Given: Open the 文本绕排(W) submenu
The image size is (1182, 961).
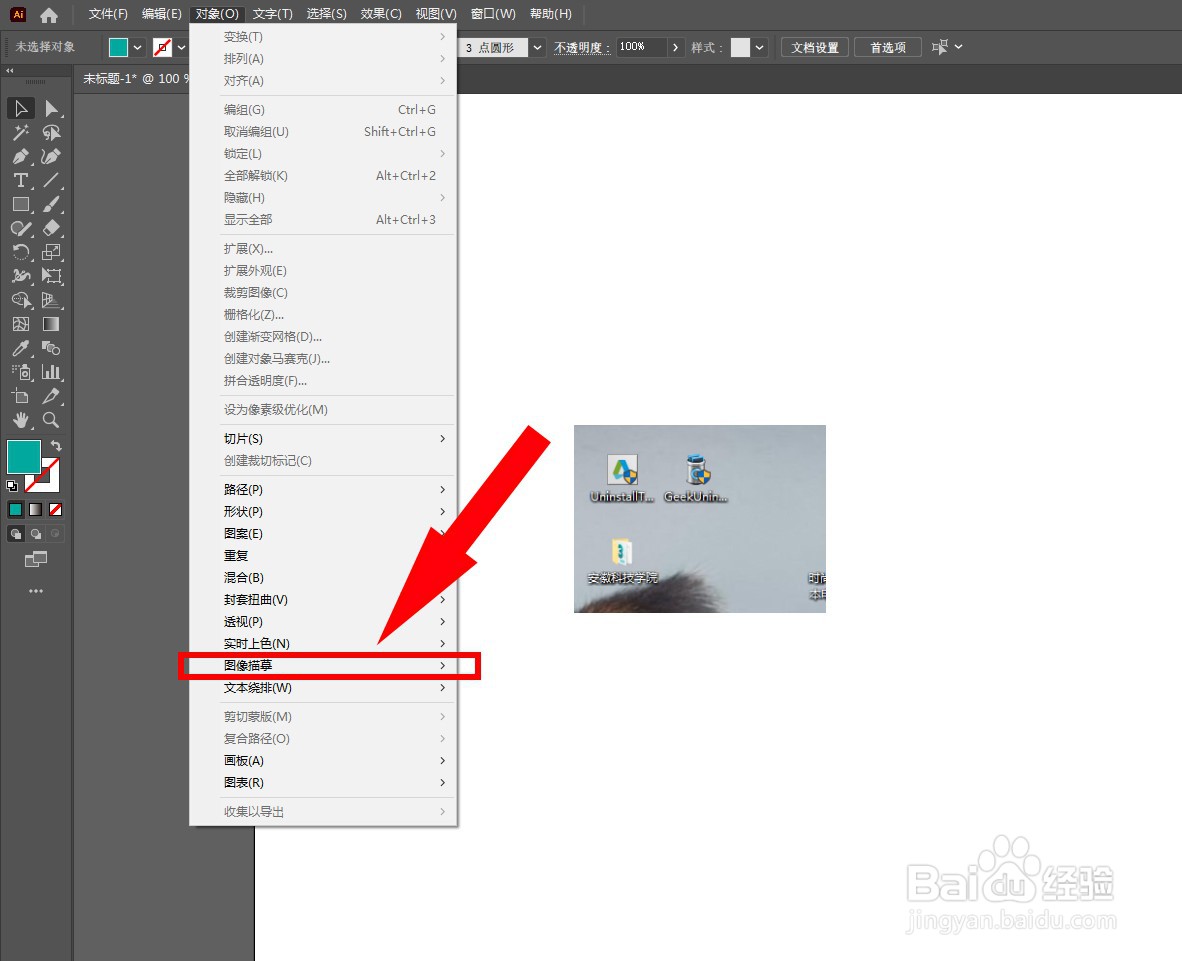Looking at the screenshot, I should coord(323,688).
